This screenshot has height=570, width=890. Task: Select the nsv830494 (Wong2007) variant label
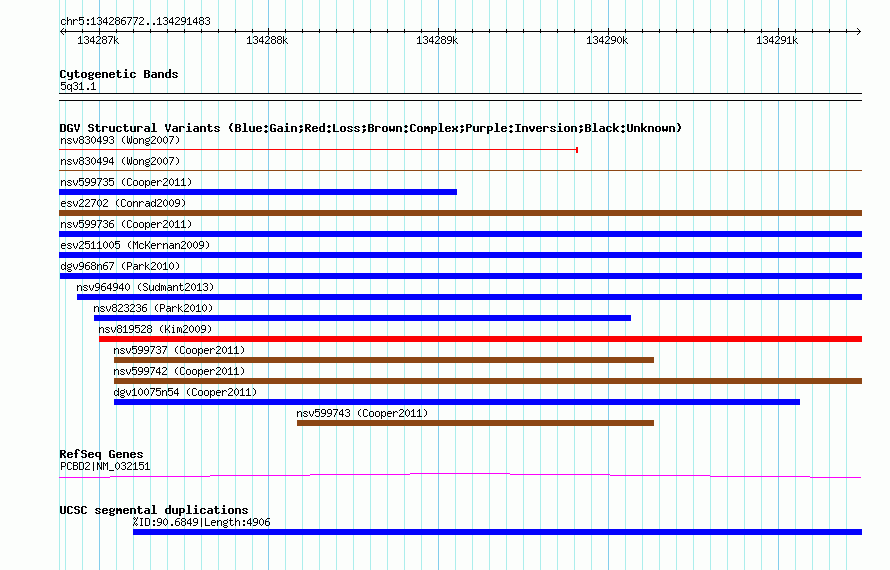click(120, 161)
